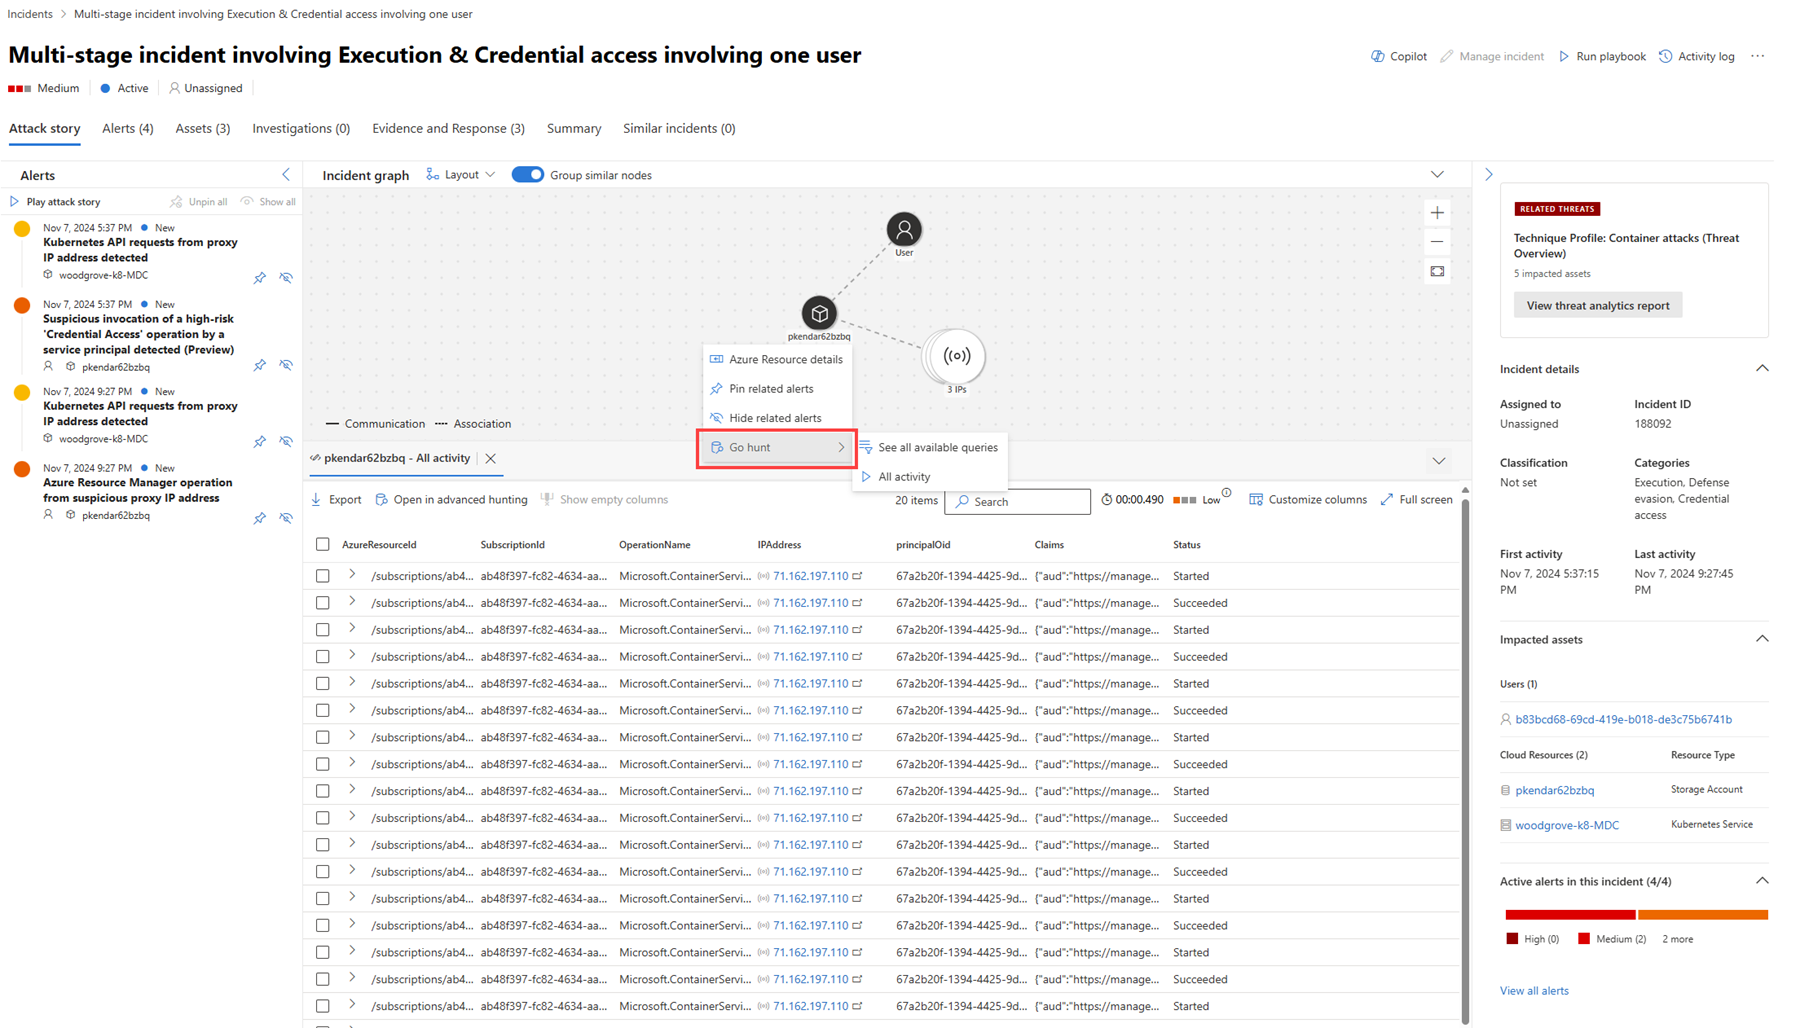Image resolution: width=1800 pixels, height=1028 pixels.
Task: Choose Hide related alerts menu entry
Action: coord(777,418)
